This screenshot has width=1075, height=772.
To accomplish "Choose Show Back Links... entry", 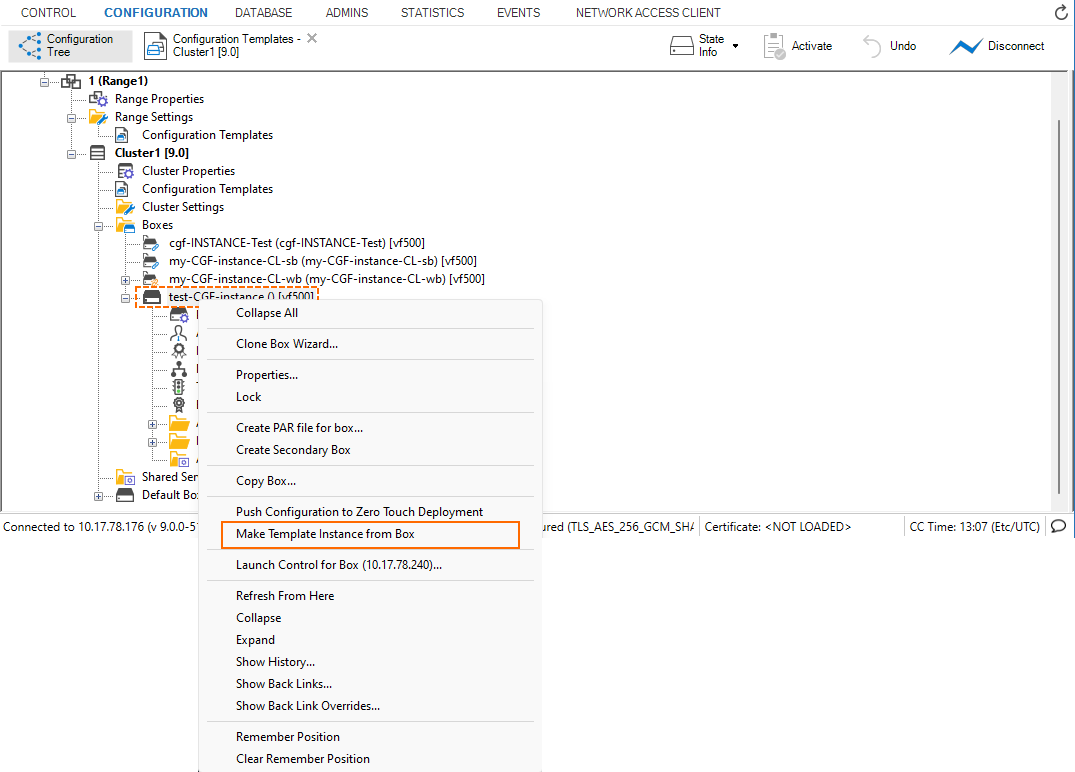I will [370, 684].
